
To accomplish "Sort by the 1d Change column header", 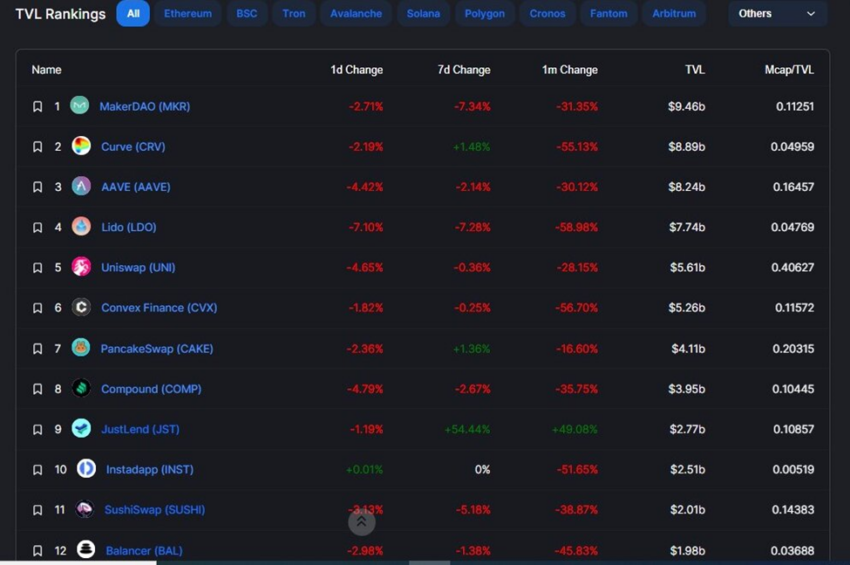I will (x=357, y=69).
